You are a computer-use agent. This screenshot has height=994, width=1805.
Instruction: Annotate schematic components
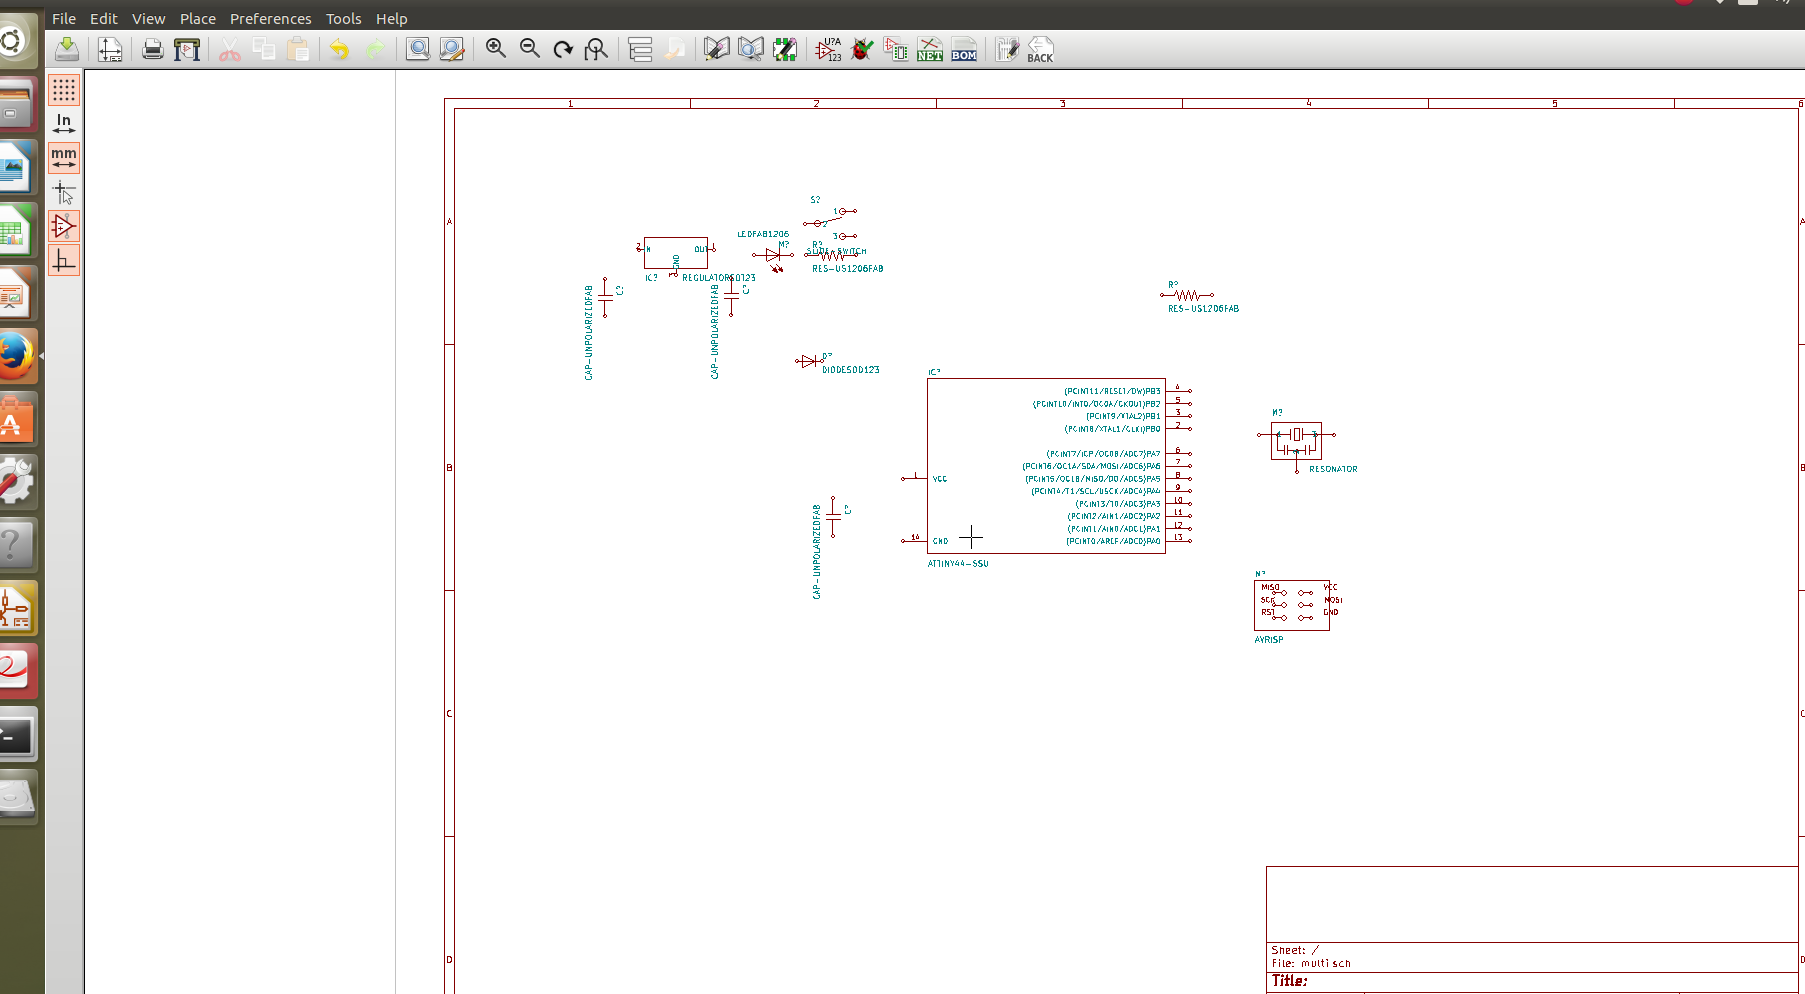(829, 49)
